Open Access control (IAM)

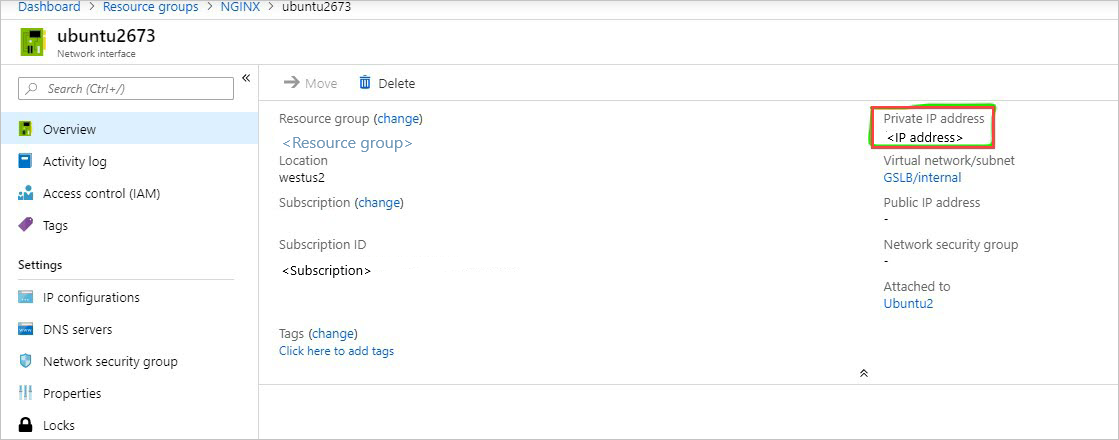[129, 193]
